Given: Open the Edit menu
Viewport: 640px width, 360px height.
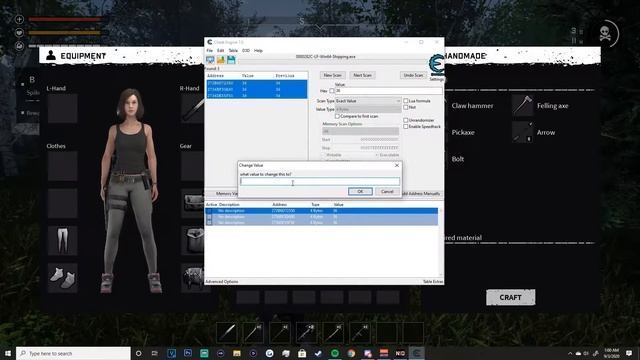Looking at the screenshot, I should point(220,51).
